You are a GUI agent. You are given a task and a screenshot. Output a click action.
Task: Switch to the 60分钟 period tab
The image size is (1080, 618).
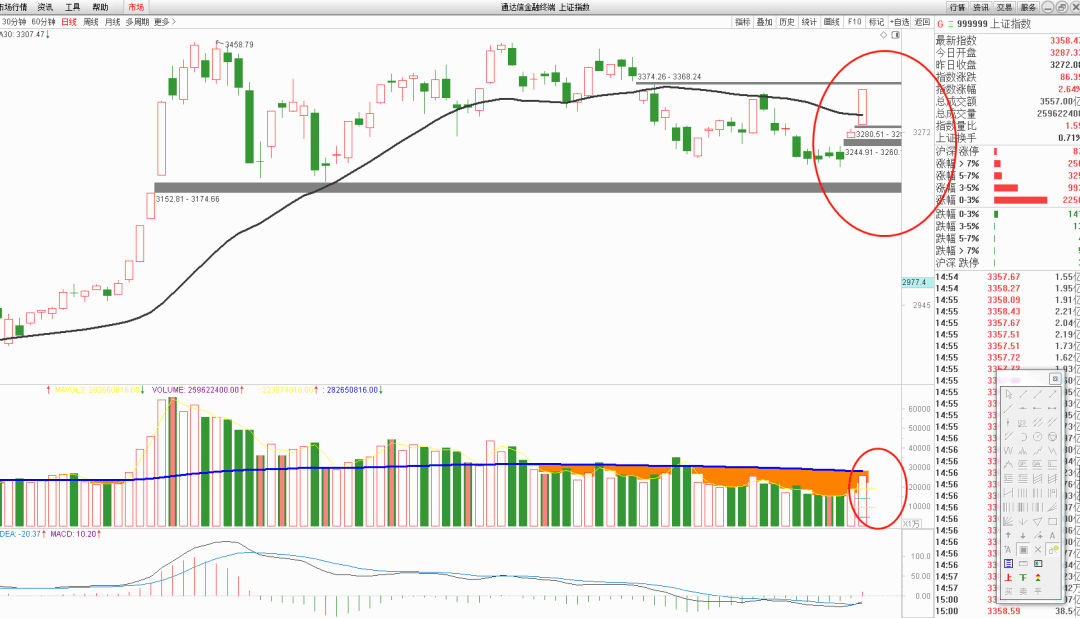pos(43,21)
